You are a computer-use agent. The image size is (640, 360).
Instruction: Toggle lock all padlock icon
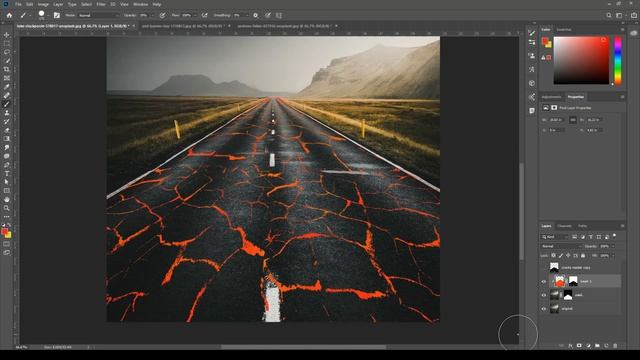[583, 256]
